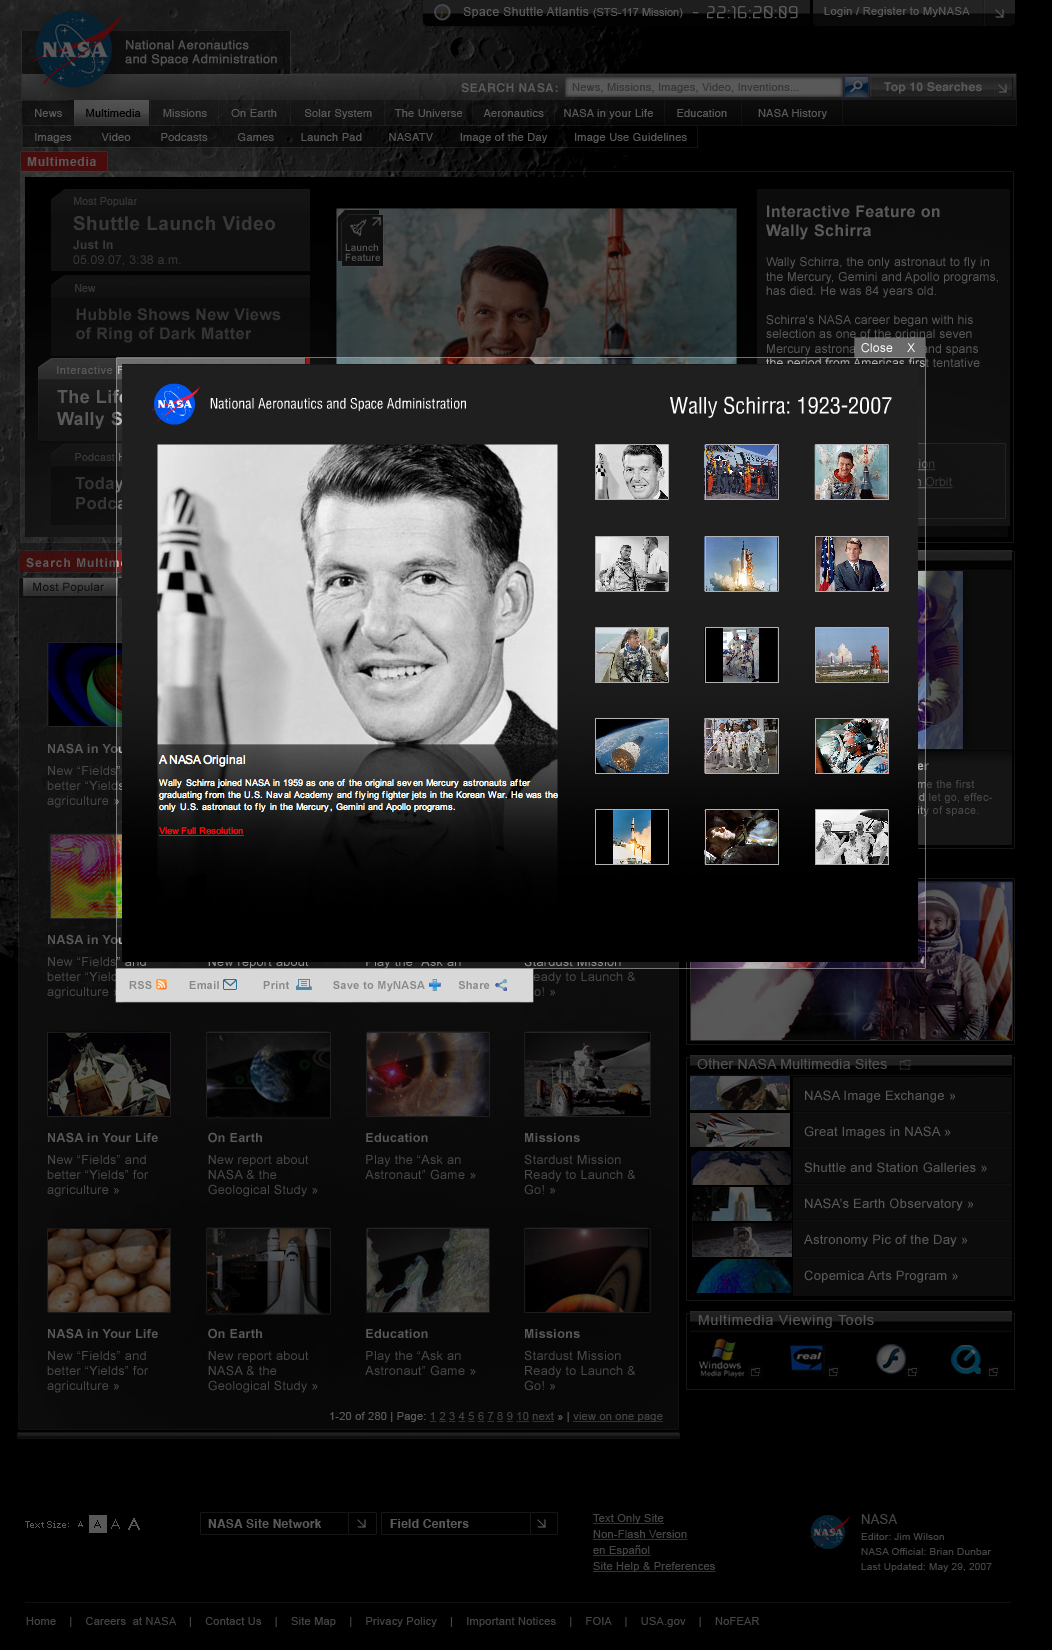This screenshot has height=1650, width=1052.
Task: Click the view on one page link
Action: point(618,1417)
